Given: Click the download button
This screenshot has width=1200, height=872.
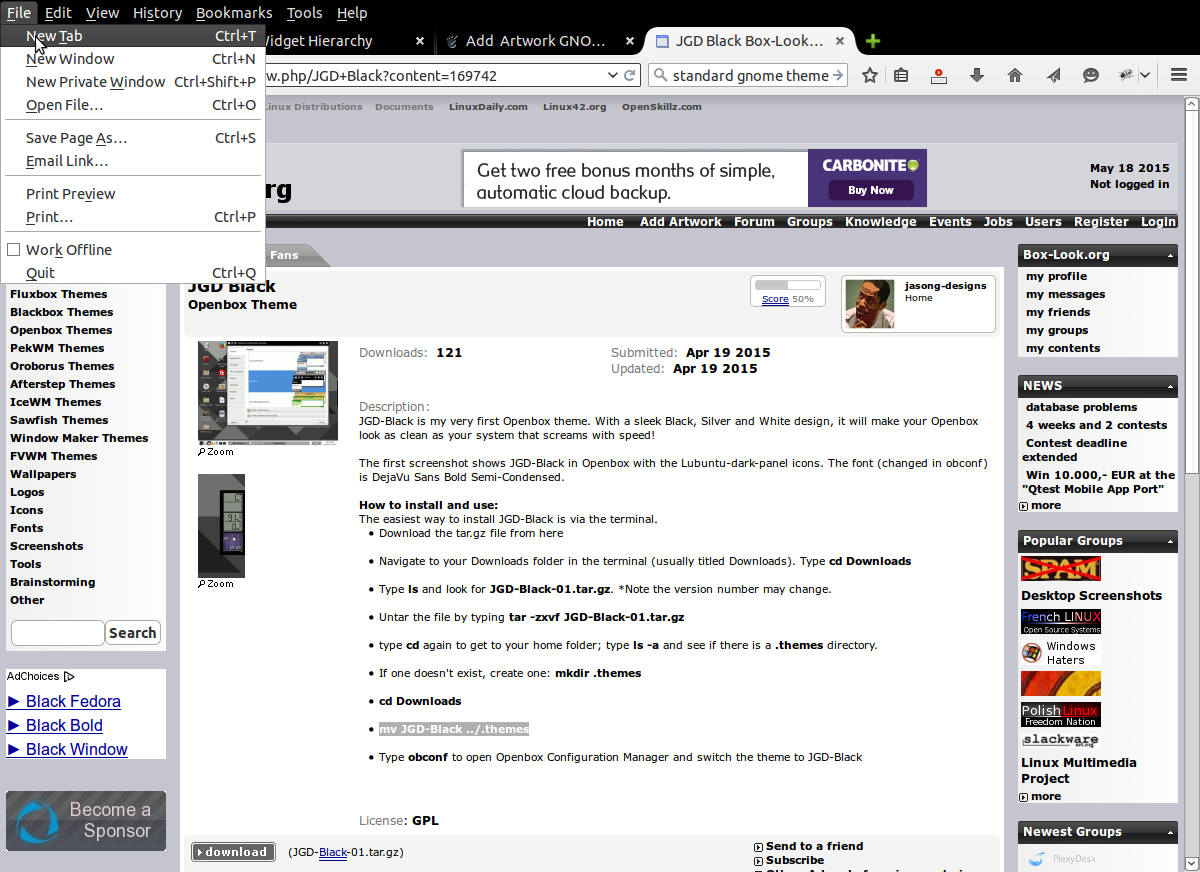Looking at the screenshot, I should 233,852.
